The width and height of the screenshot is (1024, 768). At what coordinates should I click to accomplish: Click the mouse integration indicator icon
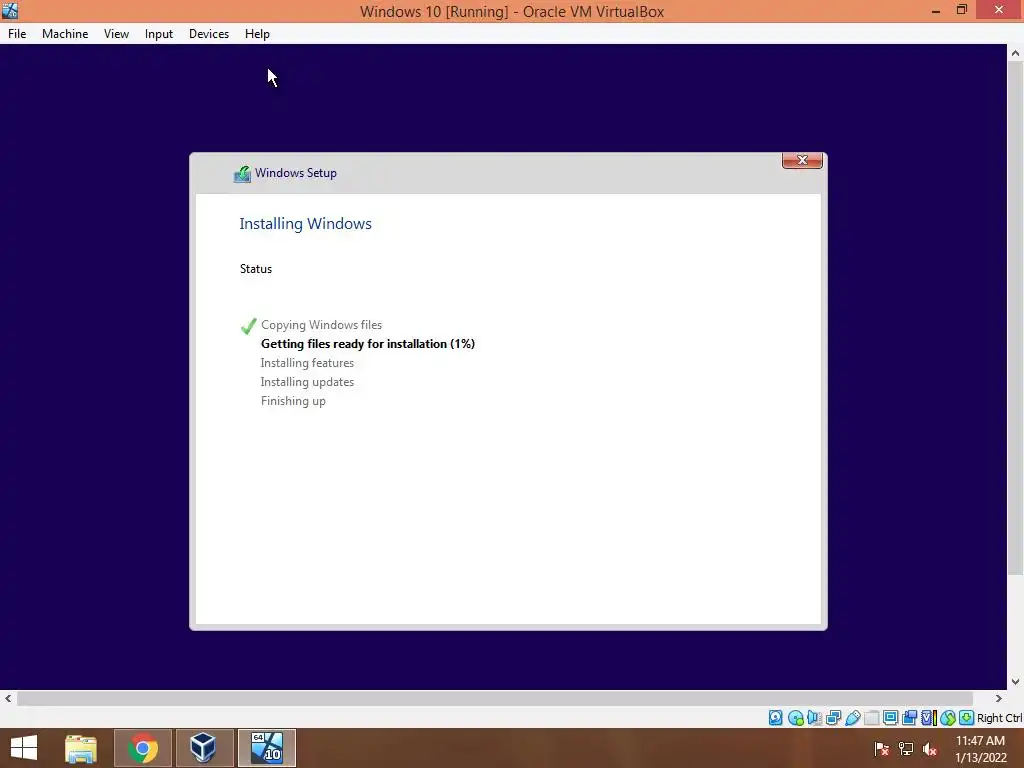point(948,718)
